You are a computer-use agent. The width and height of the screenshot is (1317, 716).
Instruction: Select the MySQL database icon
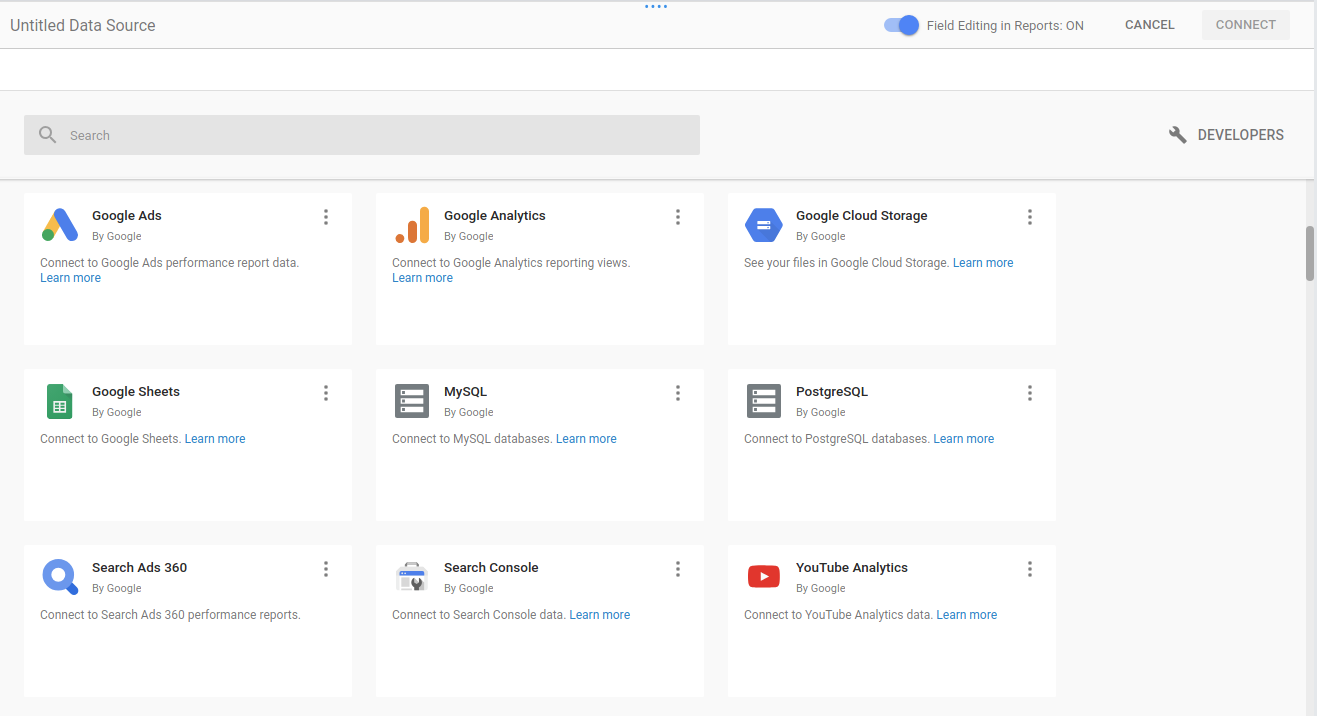click(412, 400)
